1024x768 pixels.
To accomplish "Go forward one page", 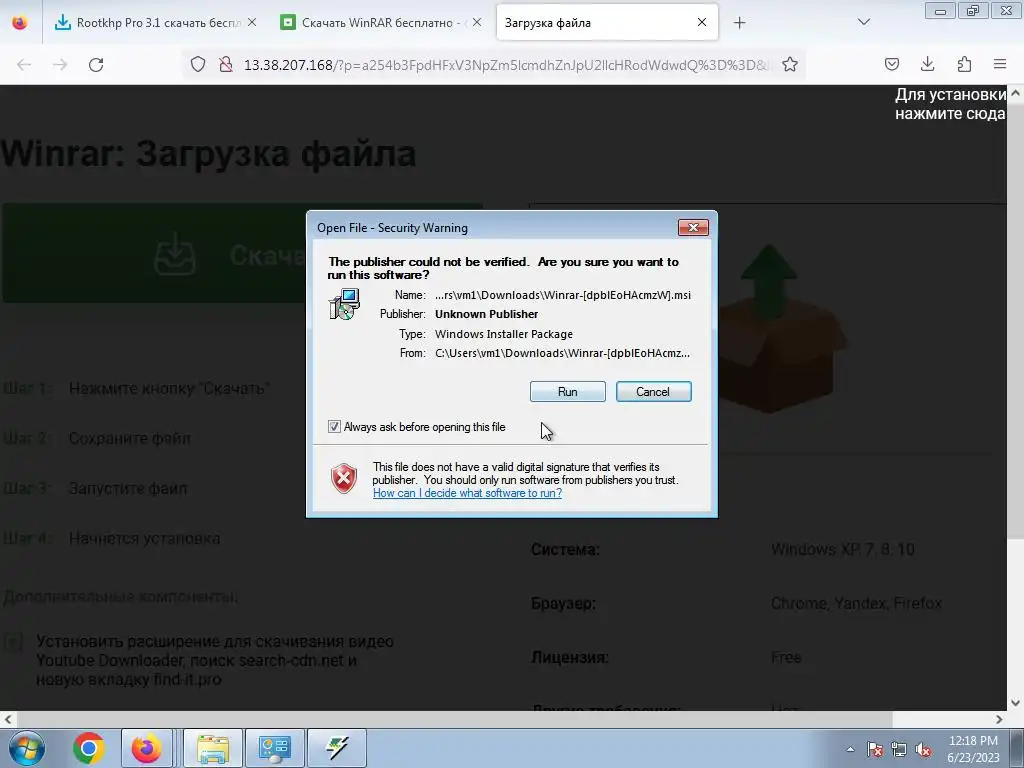I will (x=60, y=65).
